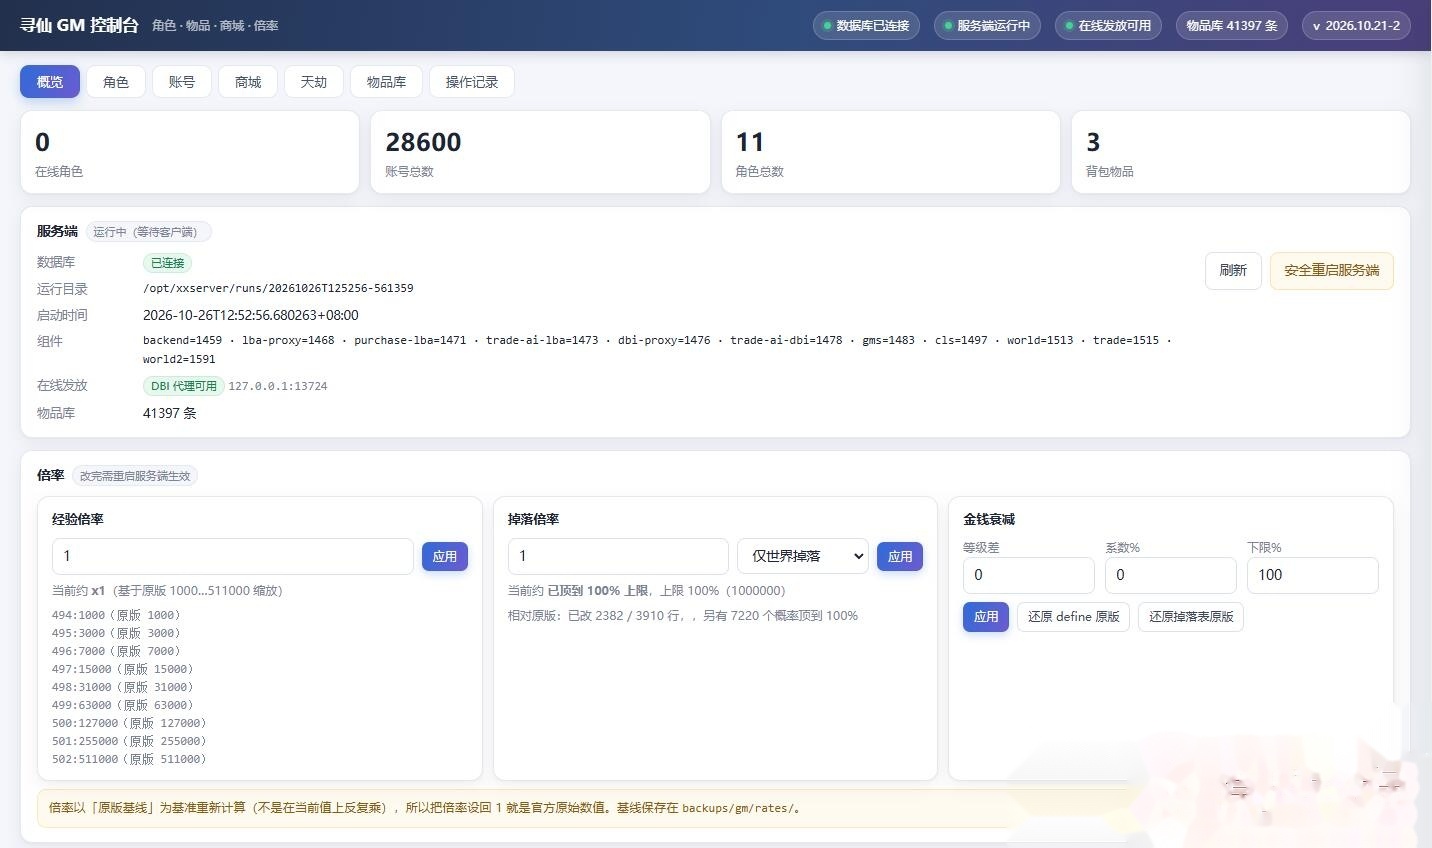This screenshot has width=1432, height=848.
Task: Click 安全重启服务端 button
Action: tap(1332, 271)
